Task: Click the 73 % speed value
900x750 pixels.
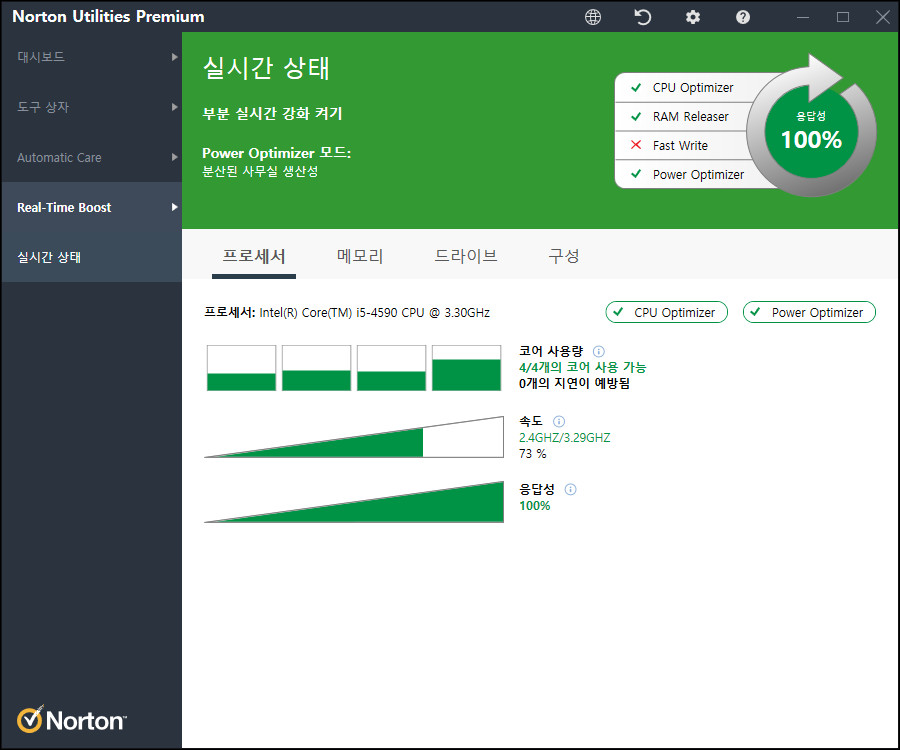Action: coord(533,454)
